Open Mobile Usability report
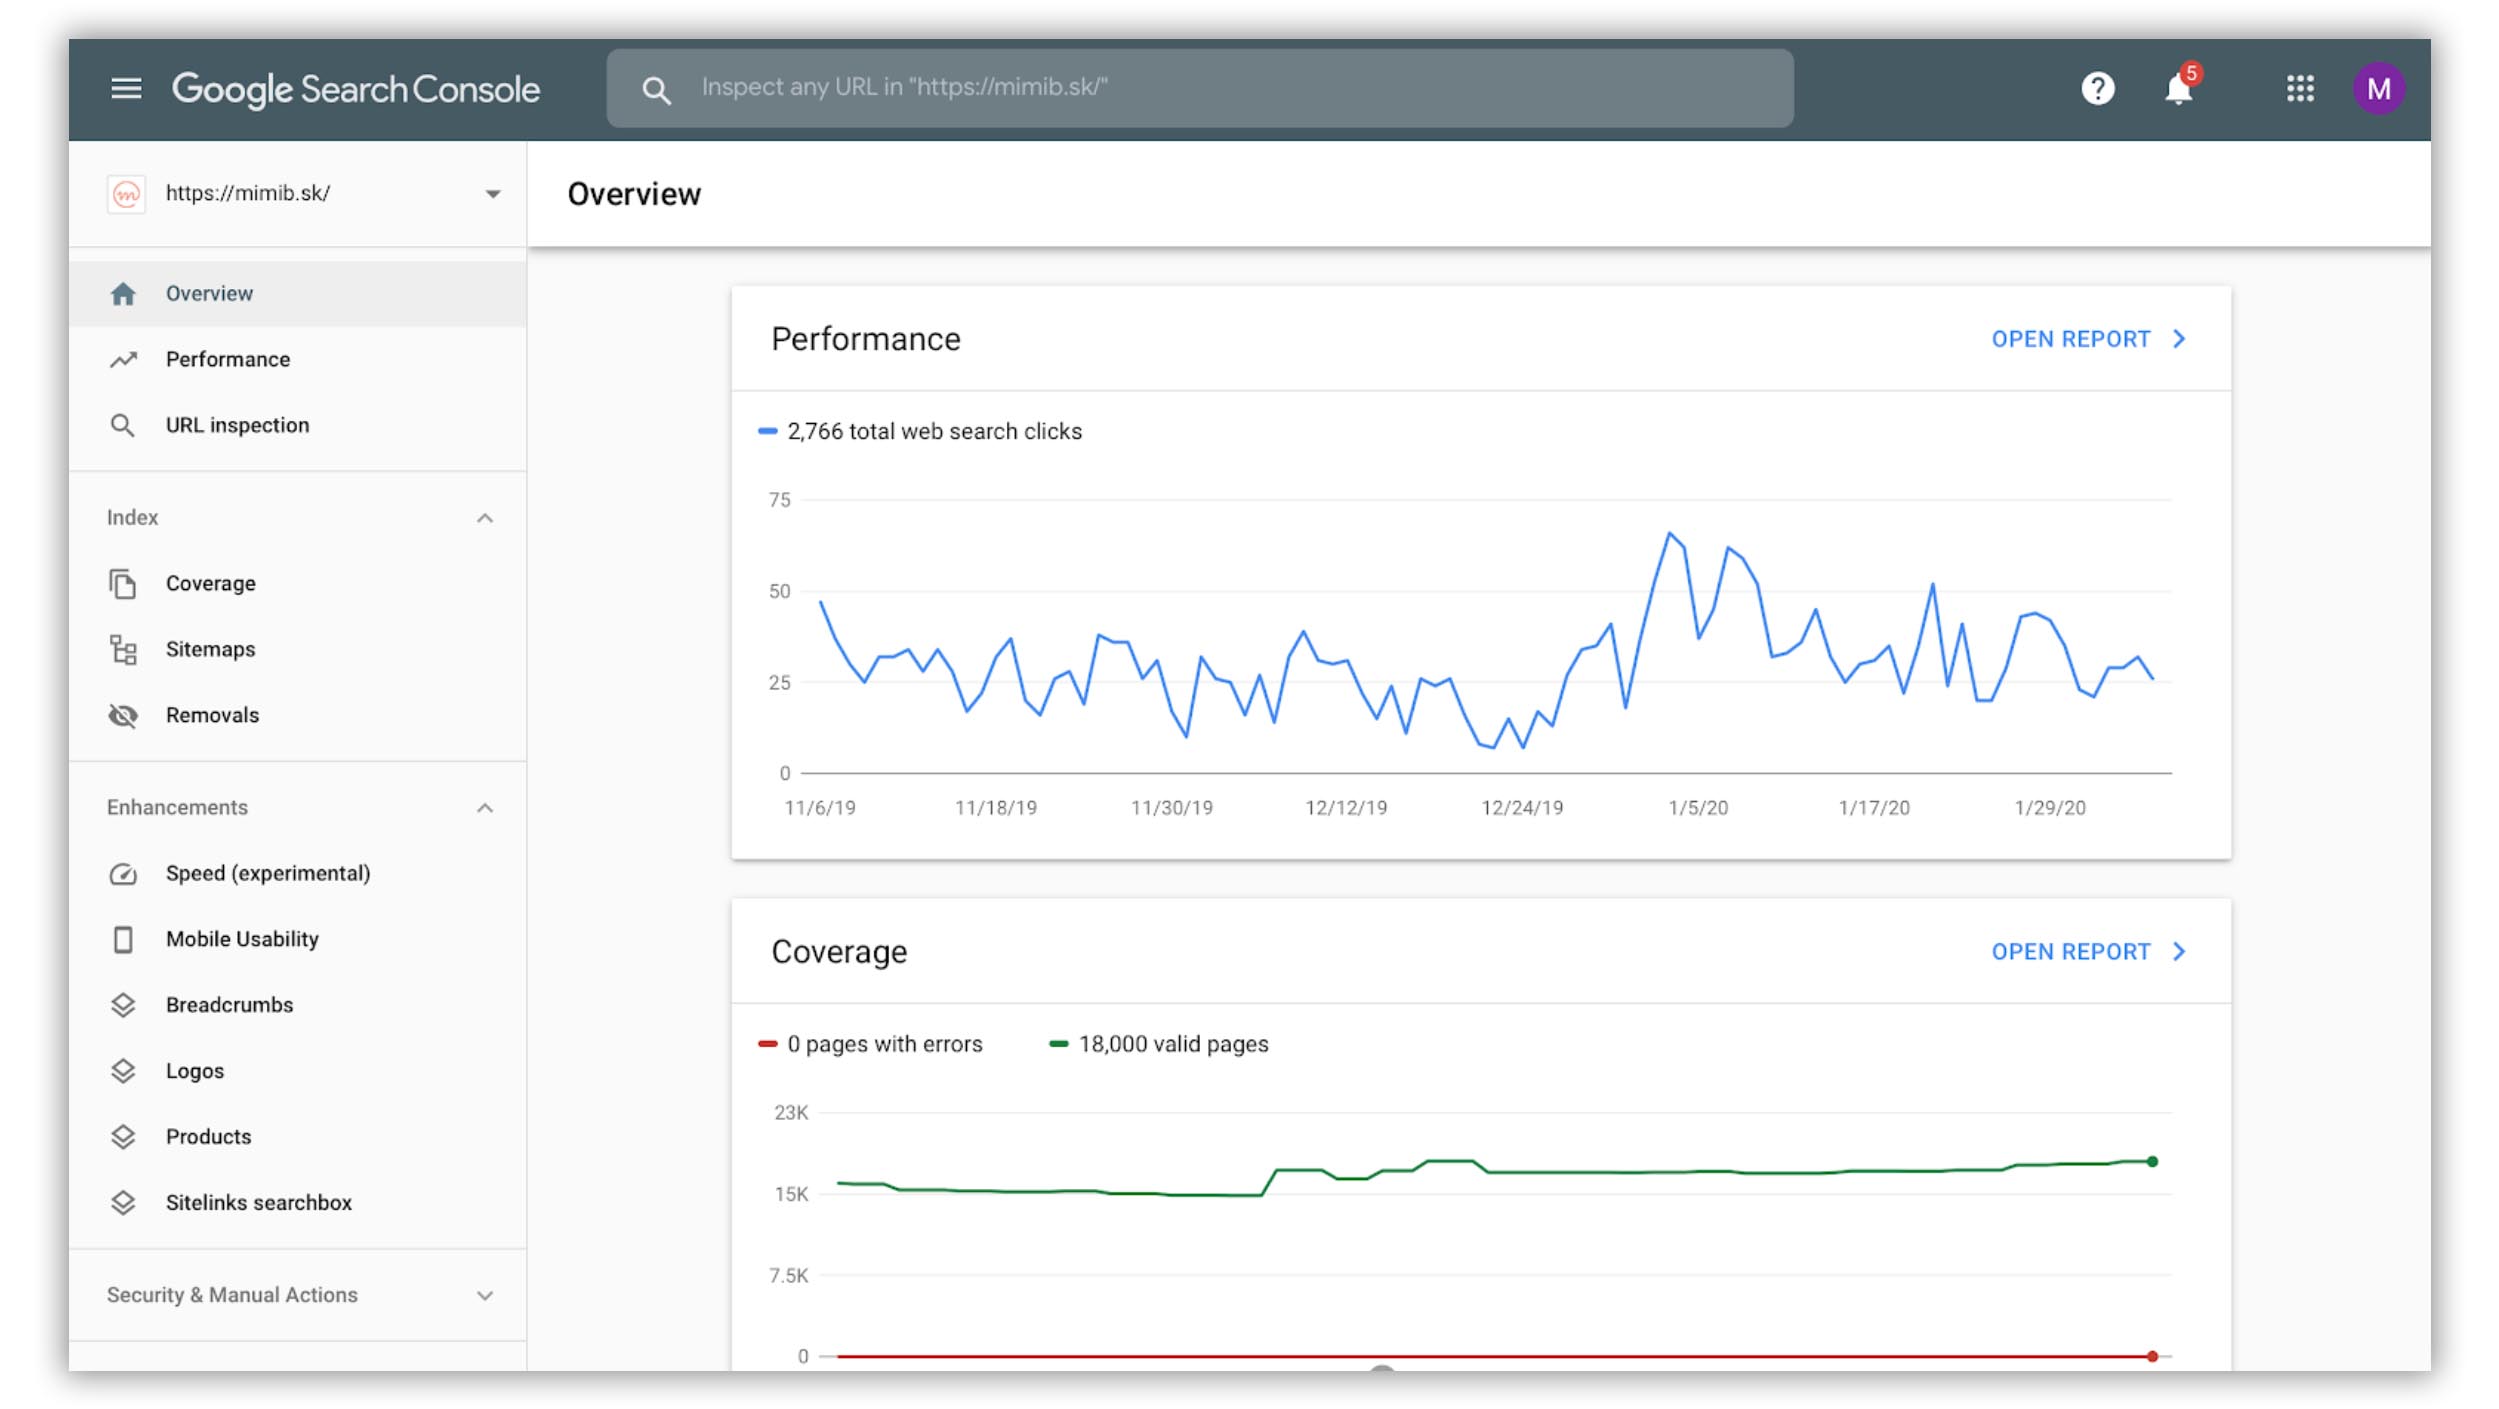2499x1409 pixels. tap(297, 939)
